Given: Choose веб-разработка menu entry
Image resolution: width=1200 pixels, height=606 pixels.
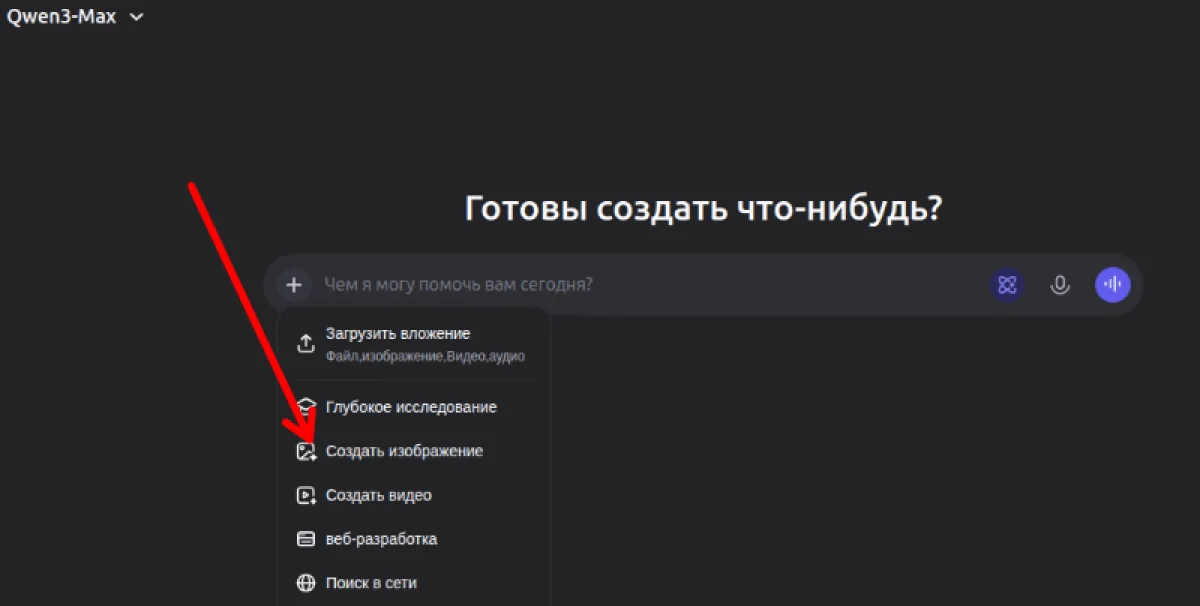Looking at the screenshot, I should (381, 538).
